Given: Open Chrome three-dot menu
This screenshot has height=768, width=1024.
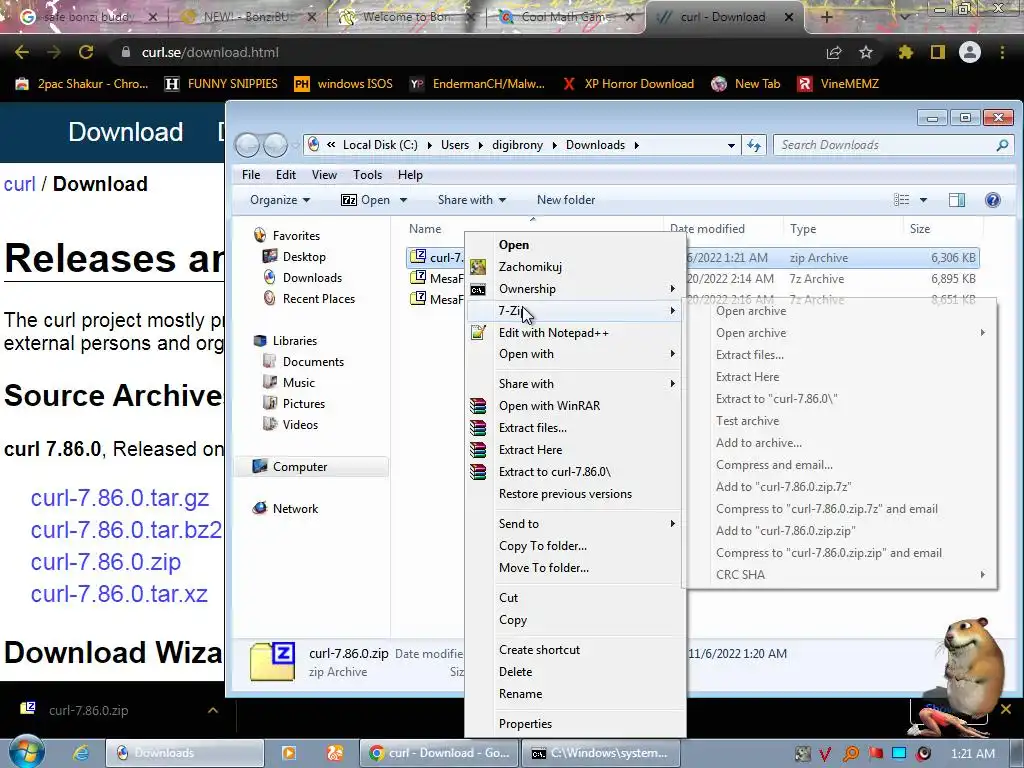Looking at the screenshot, I should tap(1002, 52).
